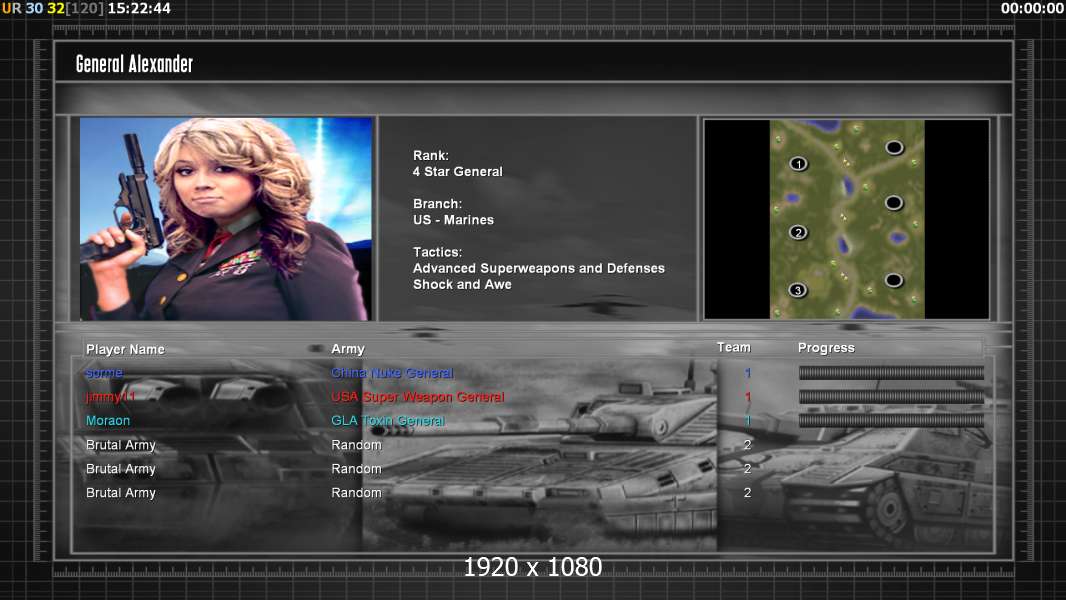Viewport: 1066px width, 600px height.
Task: Click the 'Shock and Awe' tactics line
Action: point(462,285)
